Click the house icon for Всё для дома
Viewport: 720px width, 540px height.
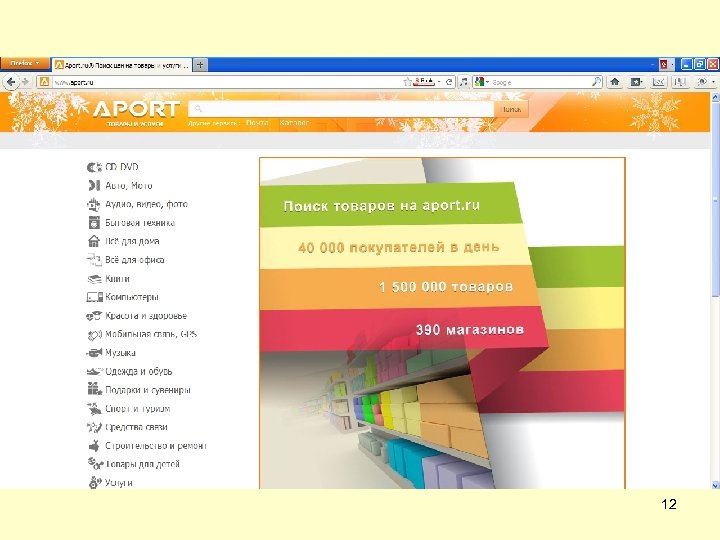[x=94, y=241]
